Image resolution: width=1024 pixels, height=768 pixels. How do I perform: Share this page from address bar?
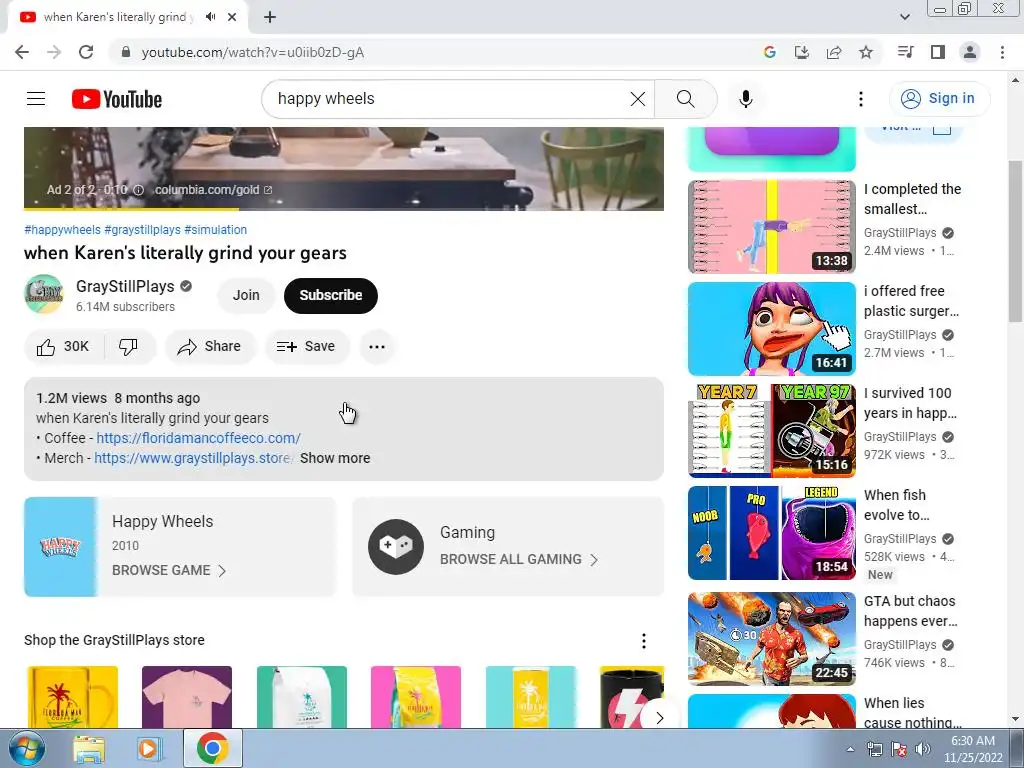click(834, 52)
